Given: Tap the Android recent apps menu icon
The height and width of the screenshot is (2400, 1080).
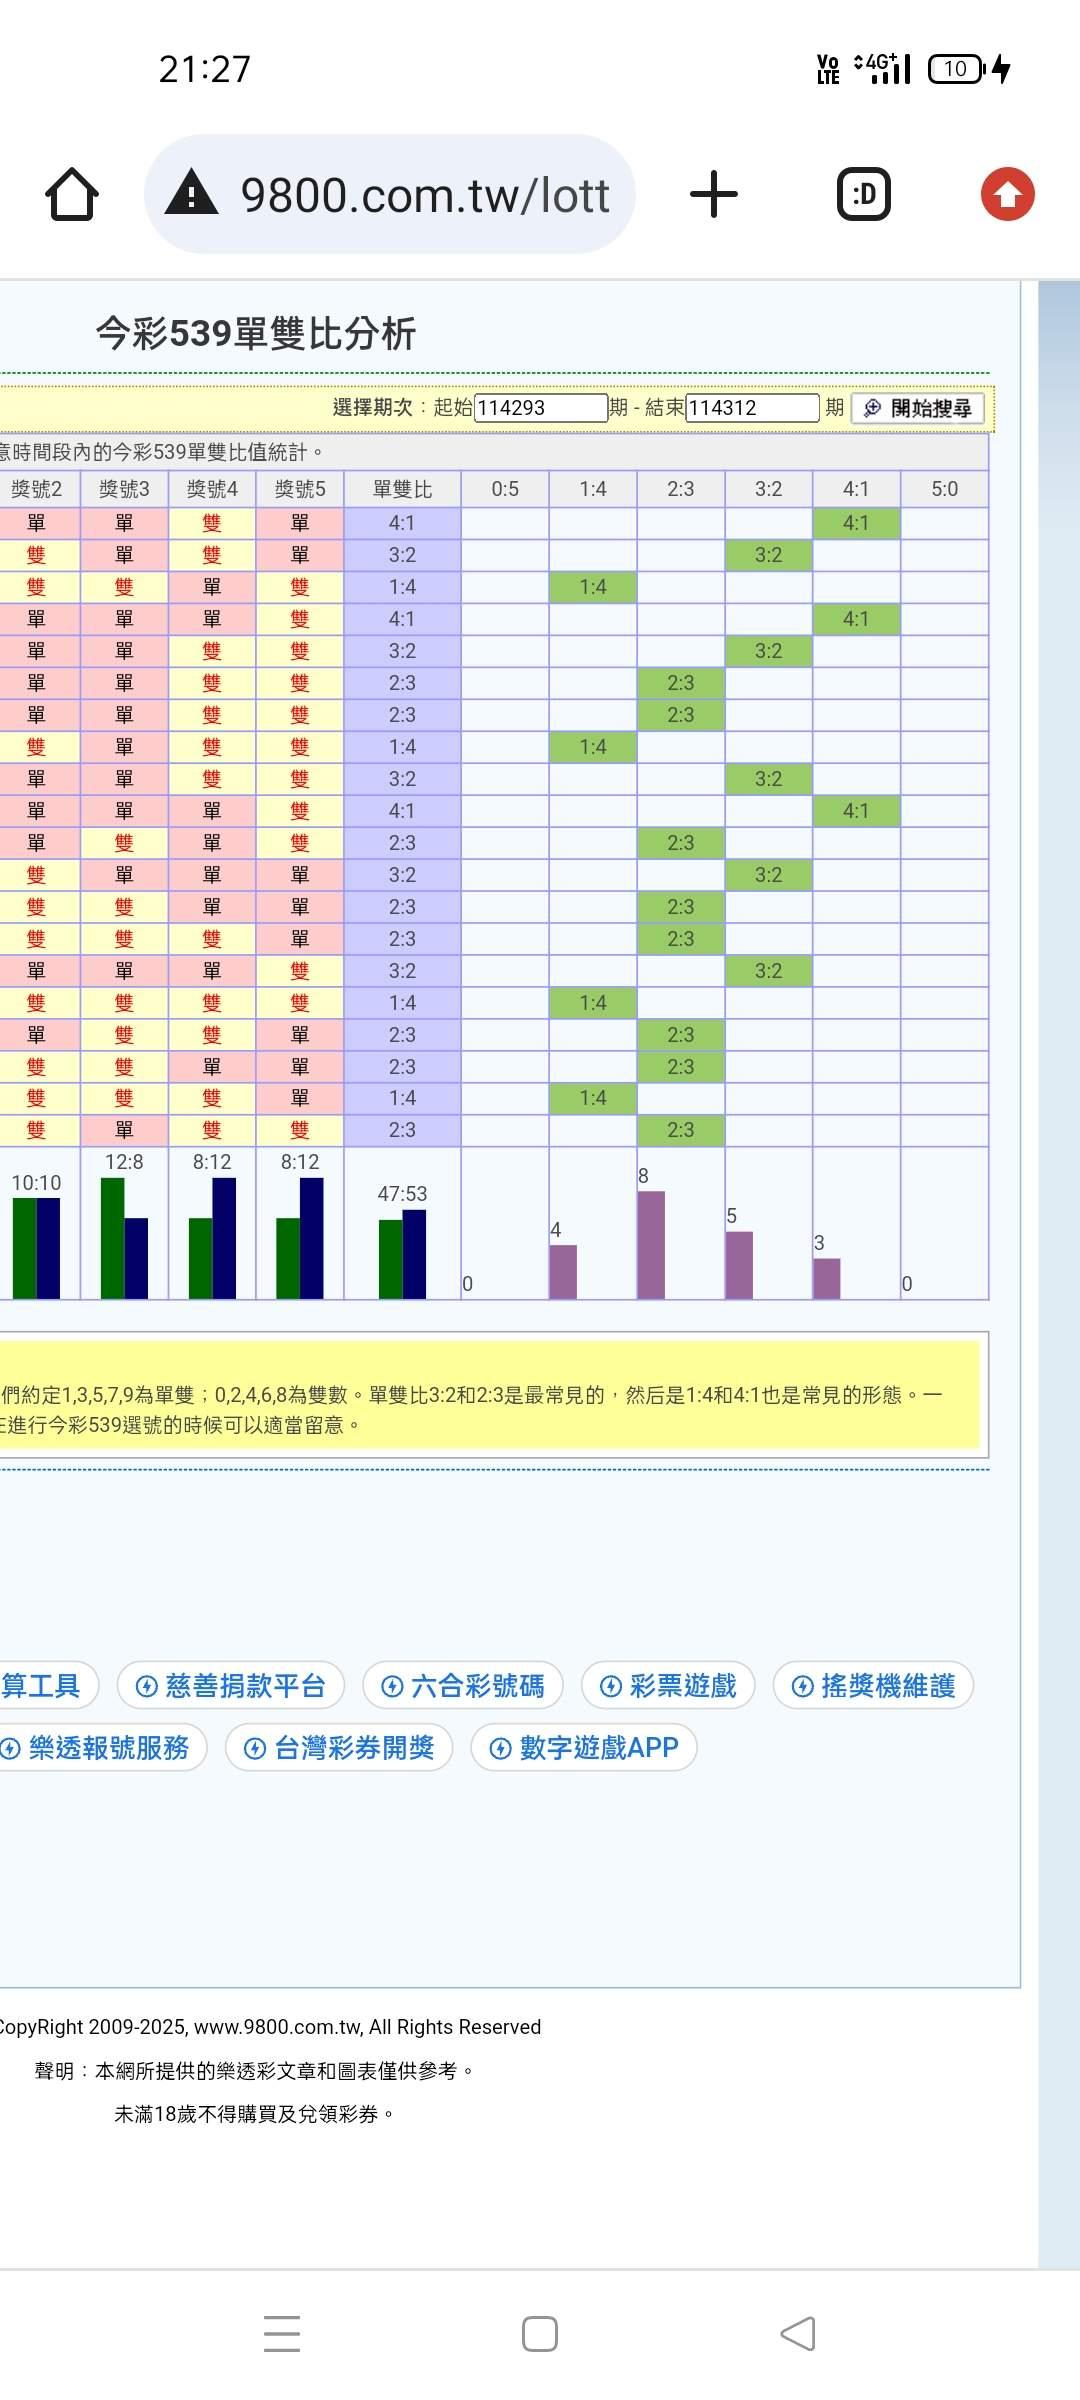Looking at the screenshot, I should (282, 2334).
